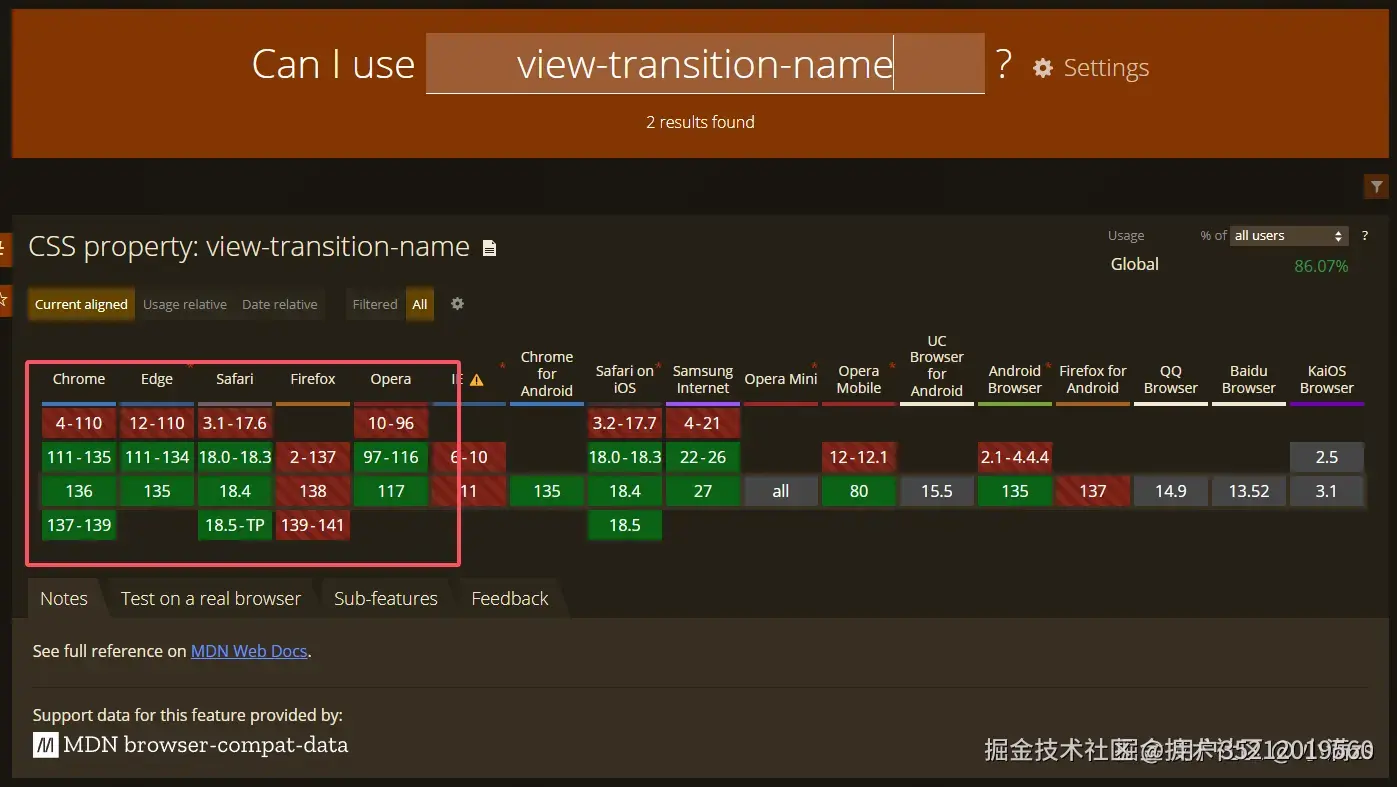Click Opera version cell 10-96

(x=391, y=423)
